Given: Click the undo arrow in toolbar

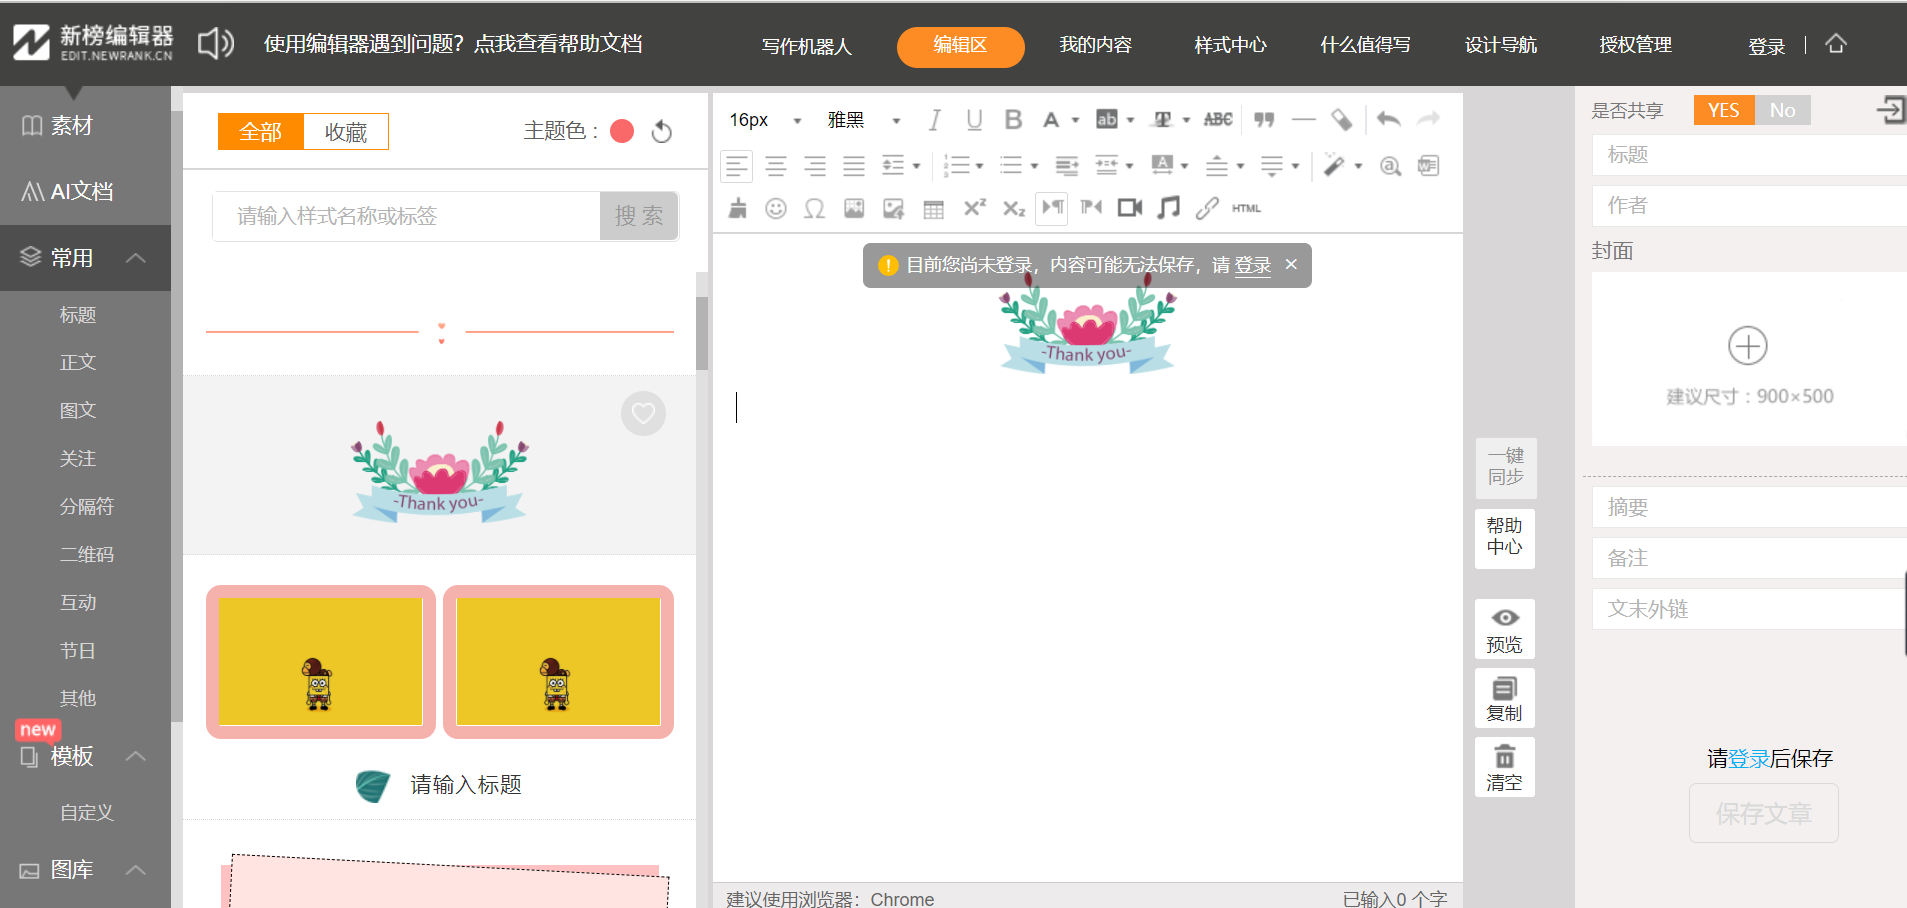Looking at the screenshot, I should coord(1388,120).
